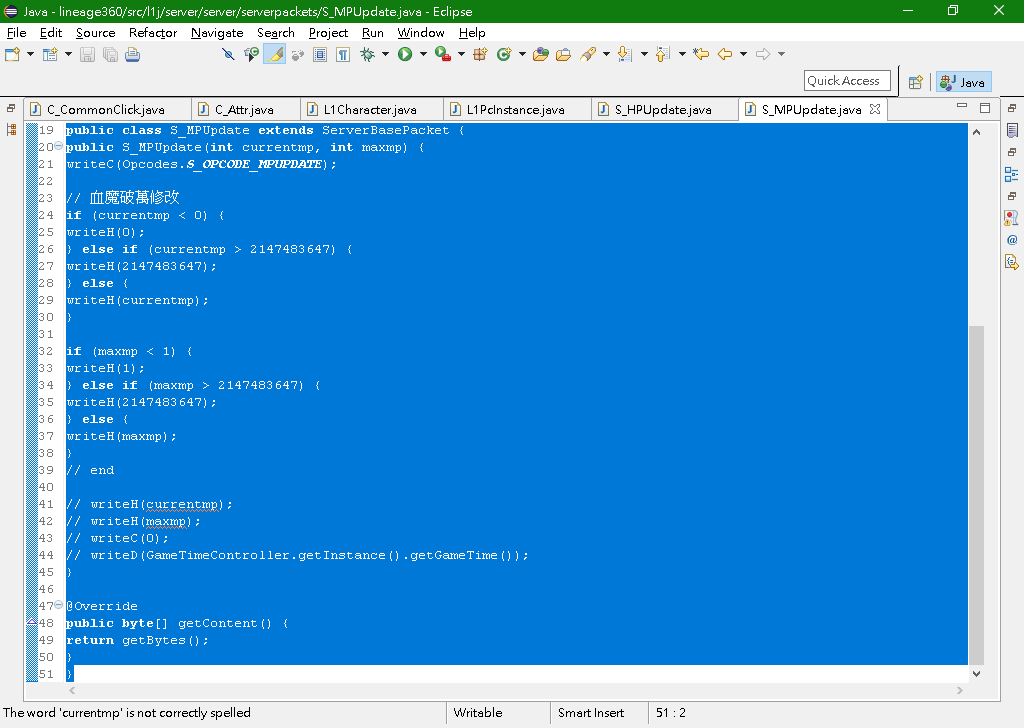The image size is (1024, 728).
Task: Click the New file wizard icon
Action: pyautogui.click(x=12, y=54)
